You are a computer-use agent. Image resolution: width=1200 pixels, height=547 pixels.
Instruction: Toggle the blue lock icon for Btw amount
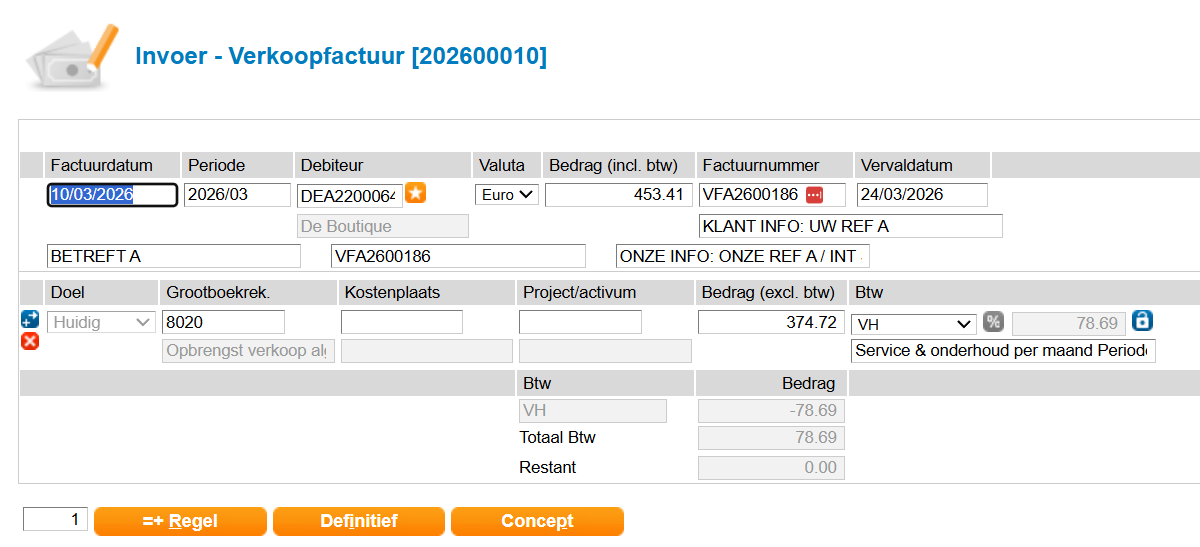pos(1143,322)
